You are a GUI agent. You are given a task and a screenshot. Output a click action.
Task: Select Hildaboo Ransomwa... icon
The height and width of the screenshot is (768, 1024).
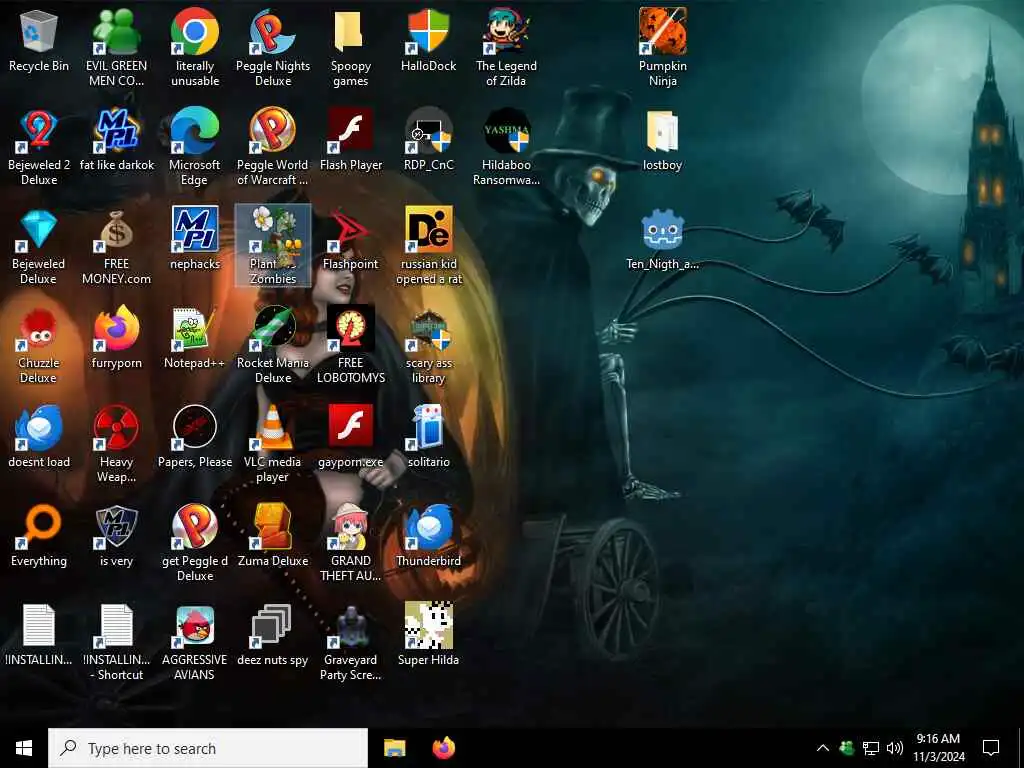pos(506,146)
